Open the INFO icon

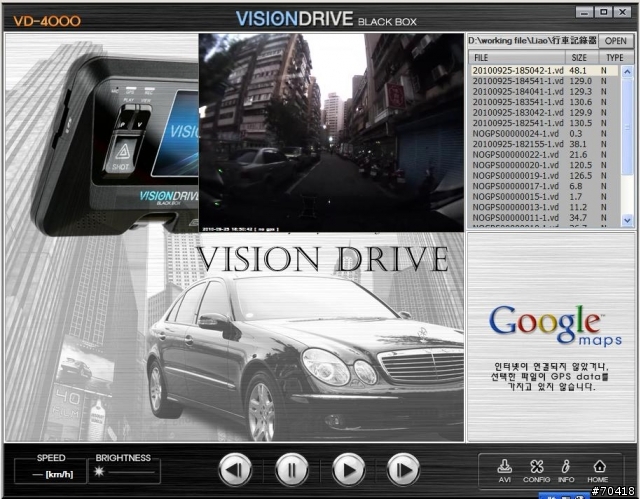(x=566, y=471)
